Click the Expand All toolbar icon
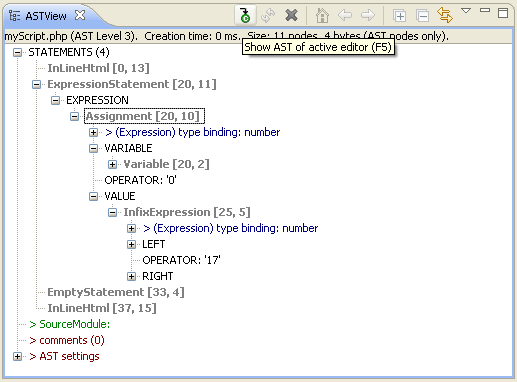 399,16
